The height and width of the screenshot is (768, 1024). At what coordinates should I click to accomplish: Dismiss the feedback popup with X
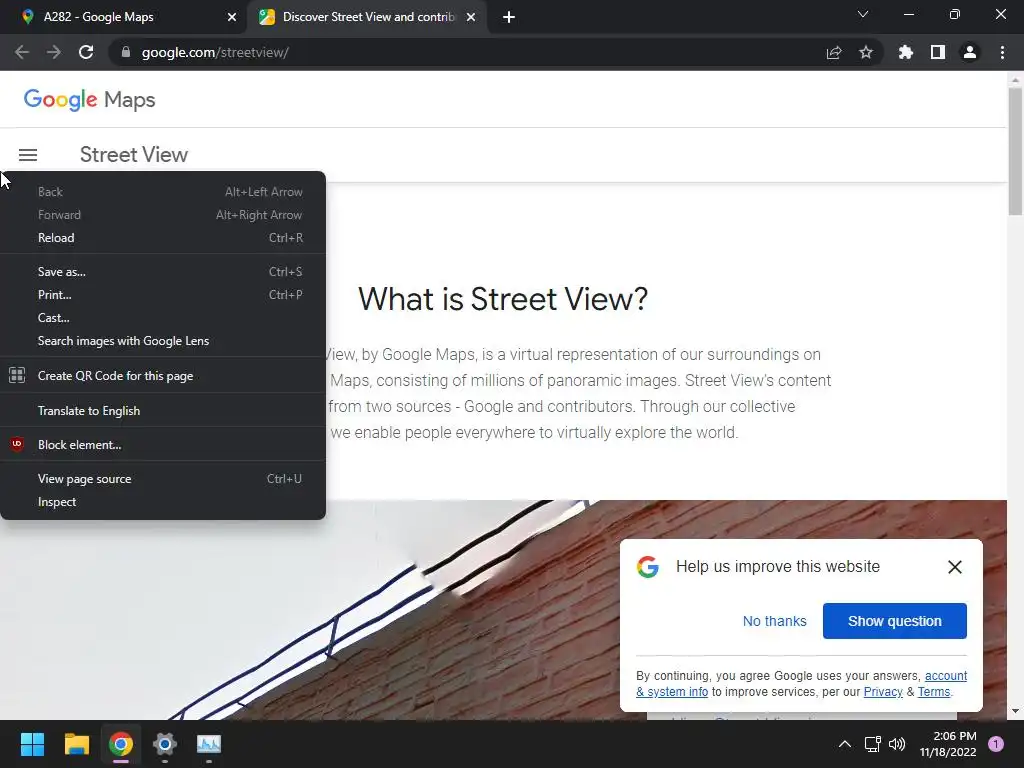coord(955,567)
